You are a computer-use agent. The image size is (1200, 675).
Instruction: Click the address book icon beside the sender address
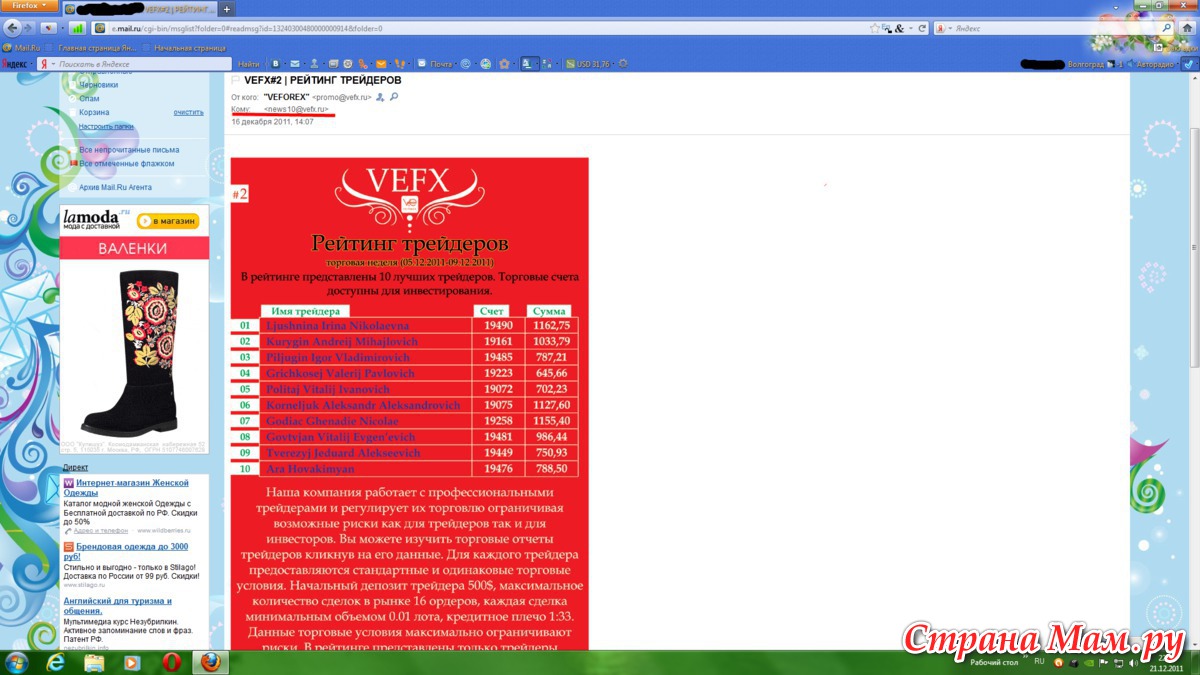tap(380, 97)
